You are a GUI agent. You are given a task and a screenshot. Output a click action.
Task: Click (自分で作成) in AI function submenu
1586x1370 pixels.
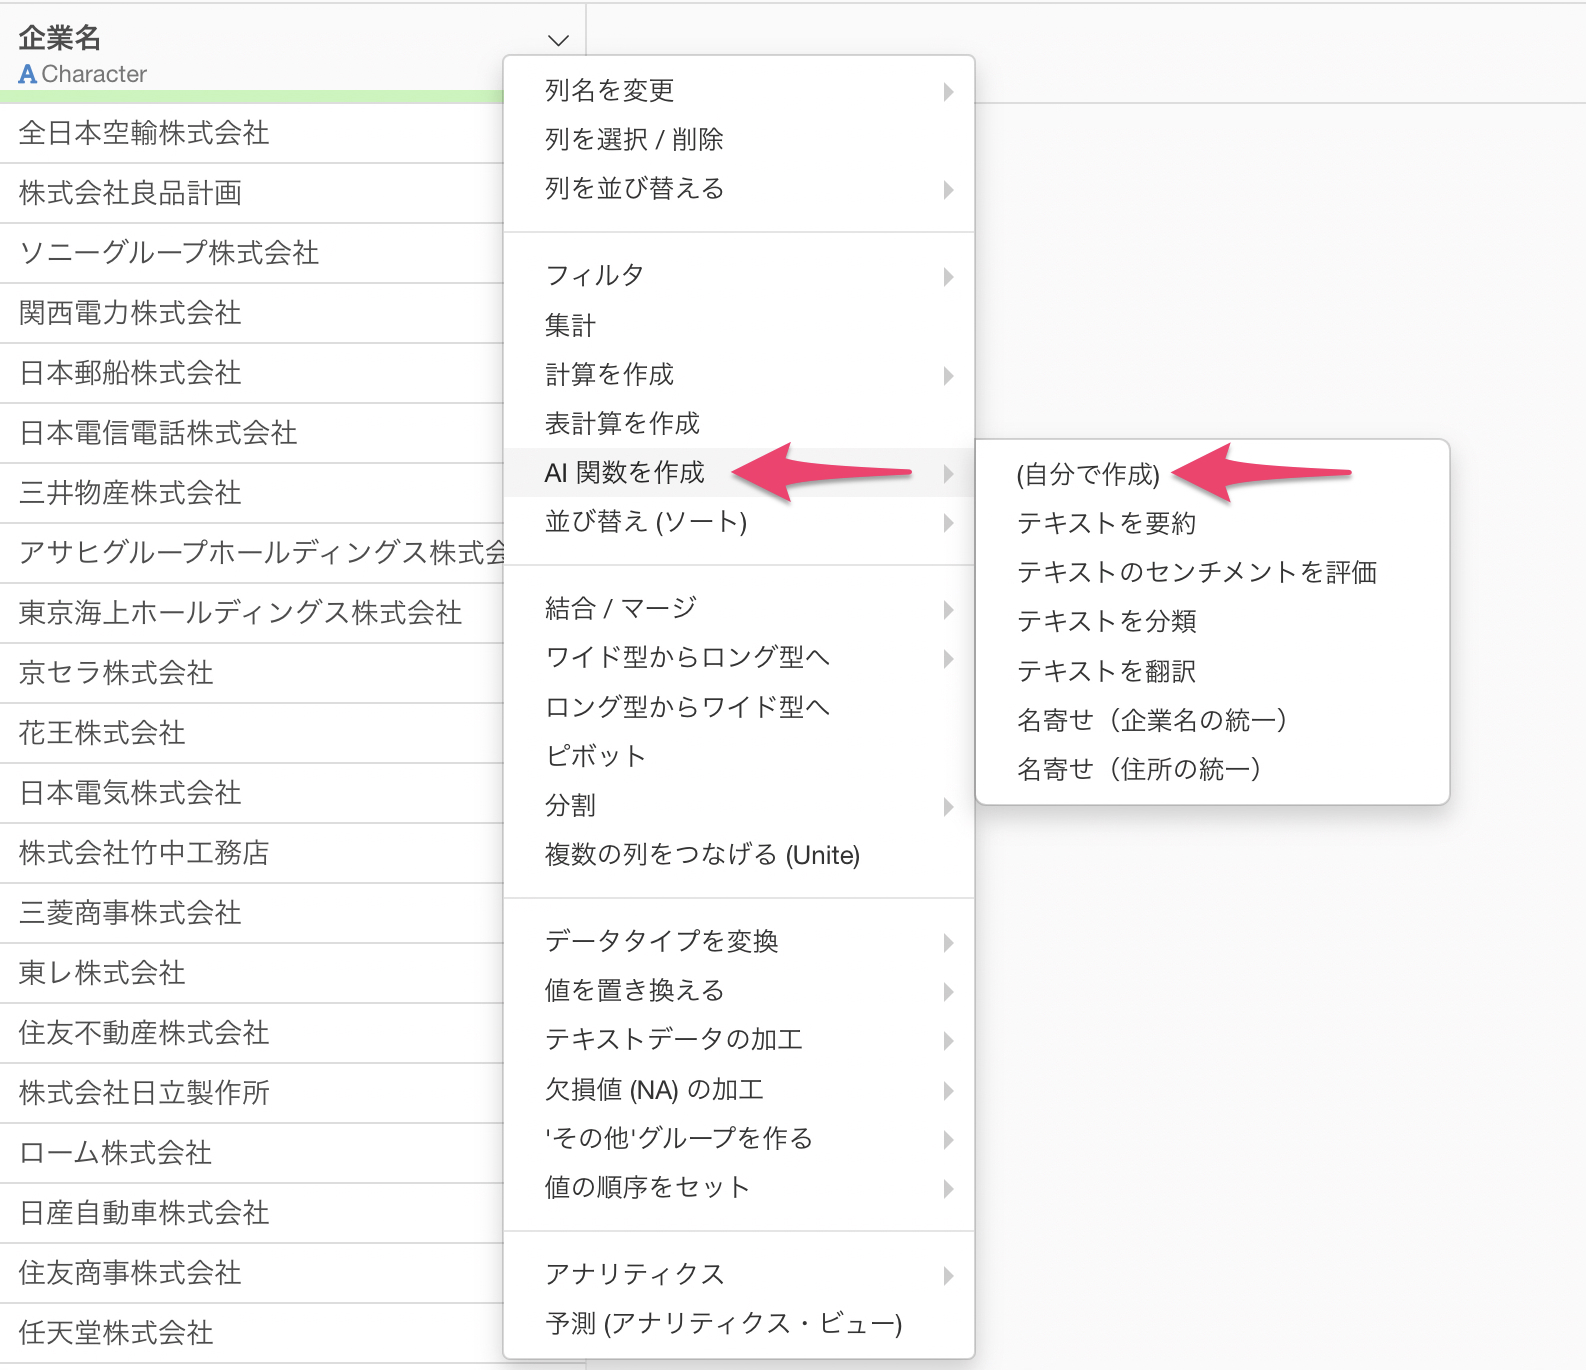[x=1088, y=475]
